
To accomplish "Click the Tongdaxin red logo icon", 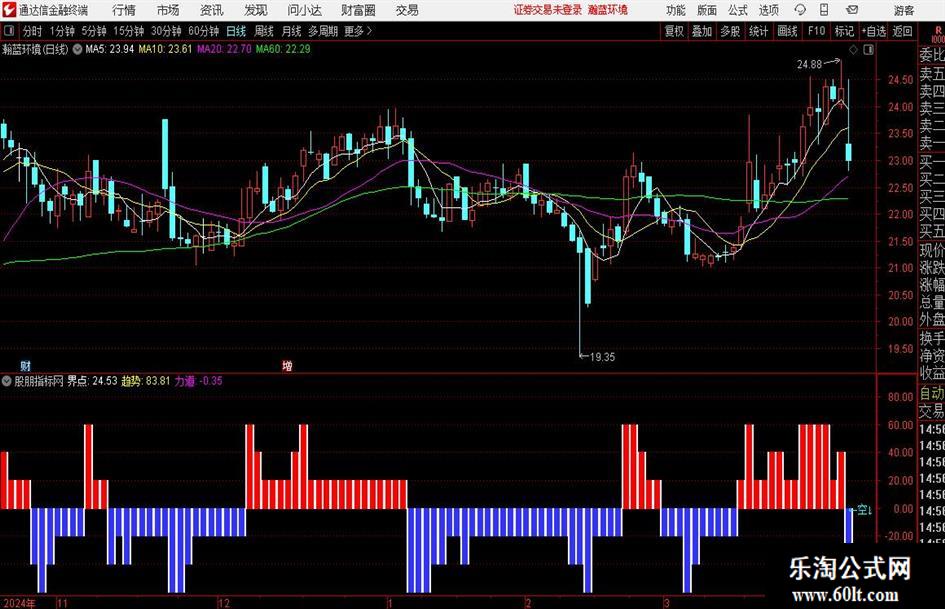I will [x=8, y=10].
